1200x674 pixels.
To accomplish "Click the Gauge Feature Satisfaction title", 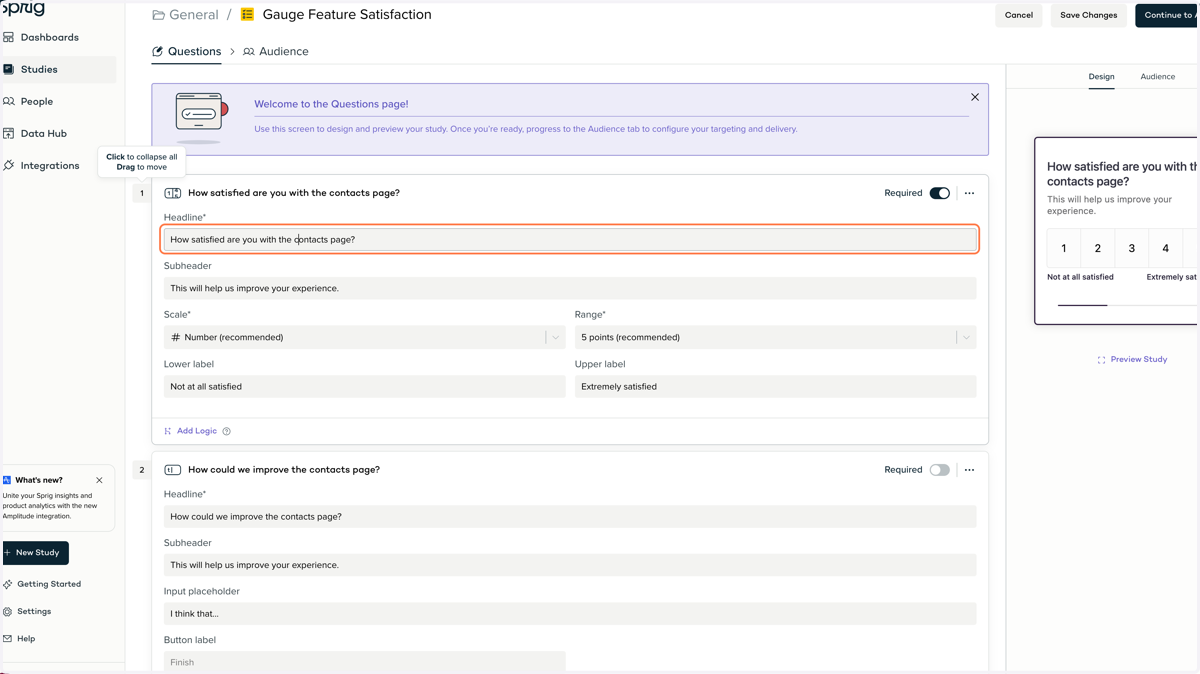I will pos(347,15).
